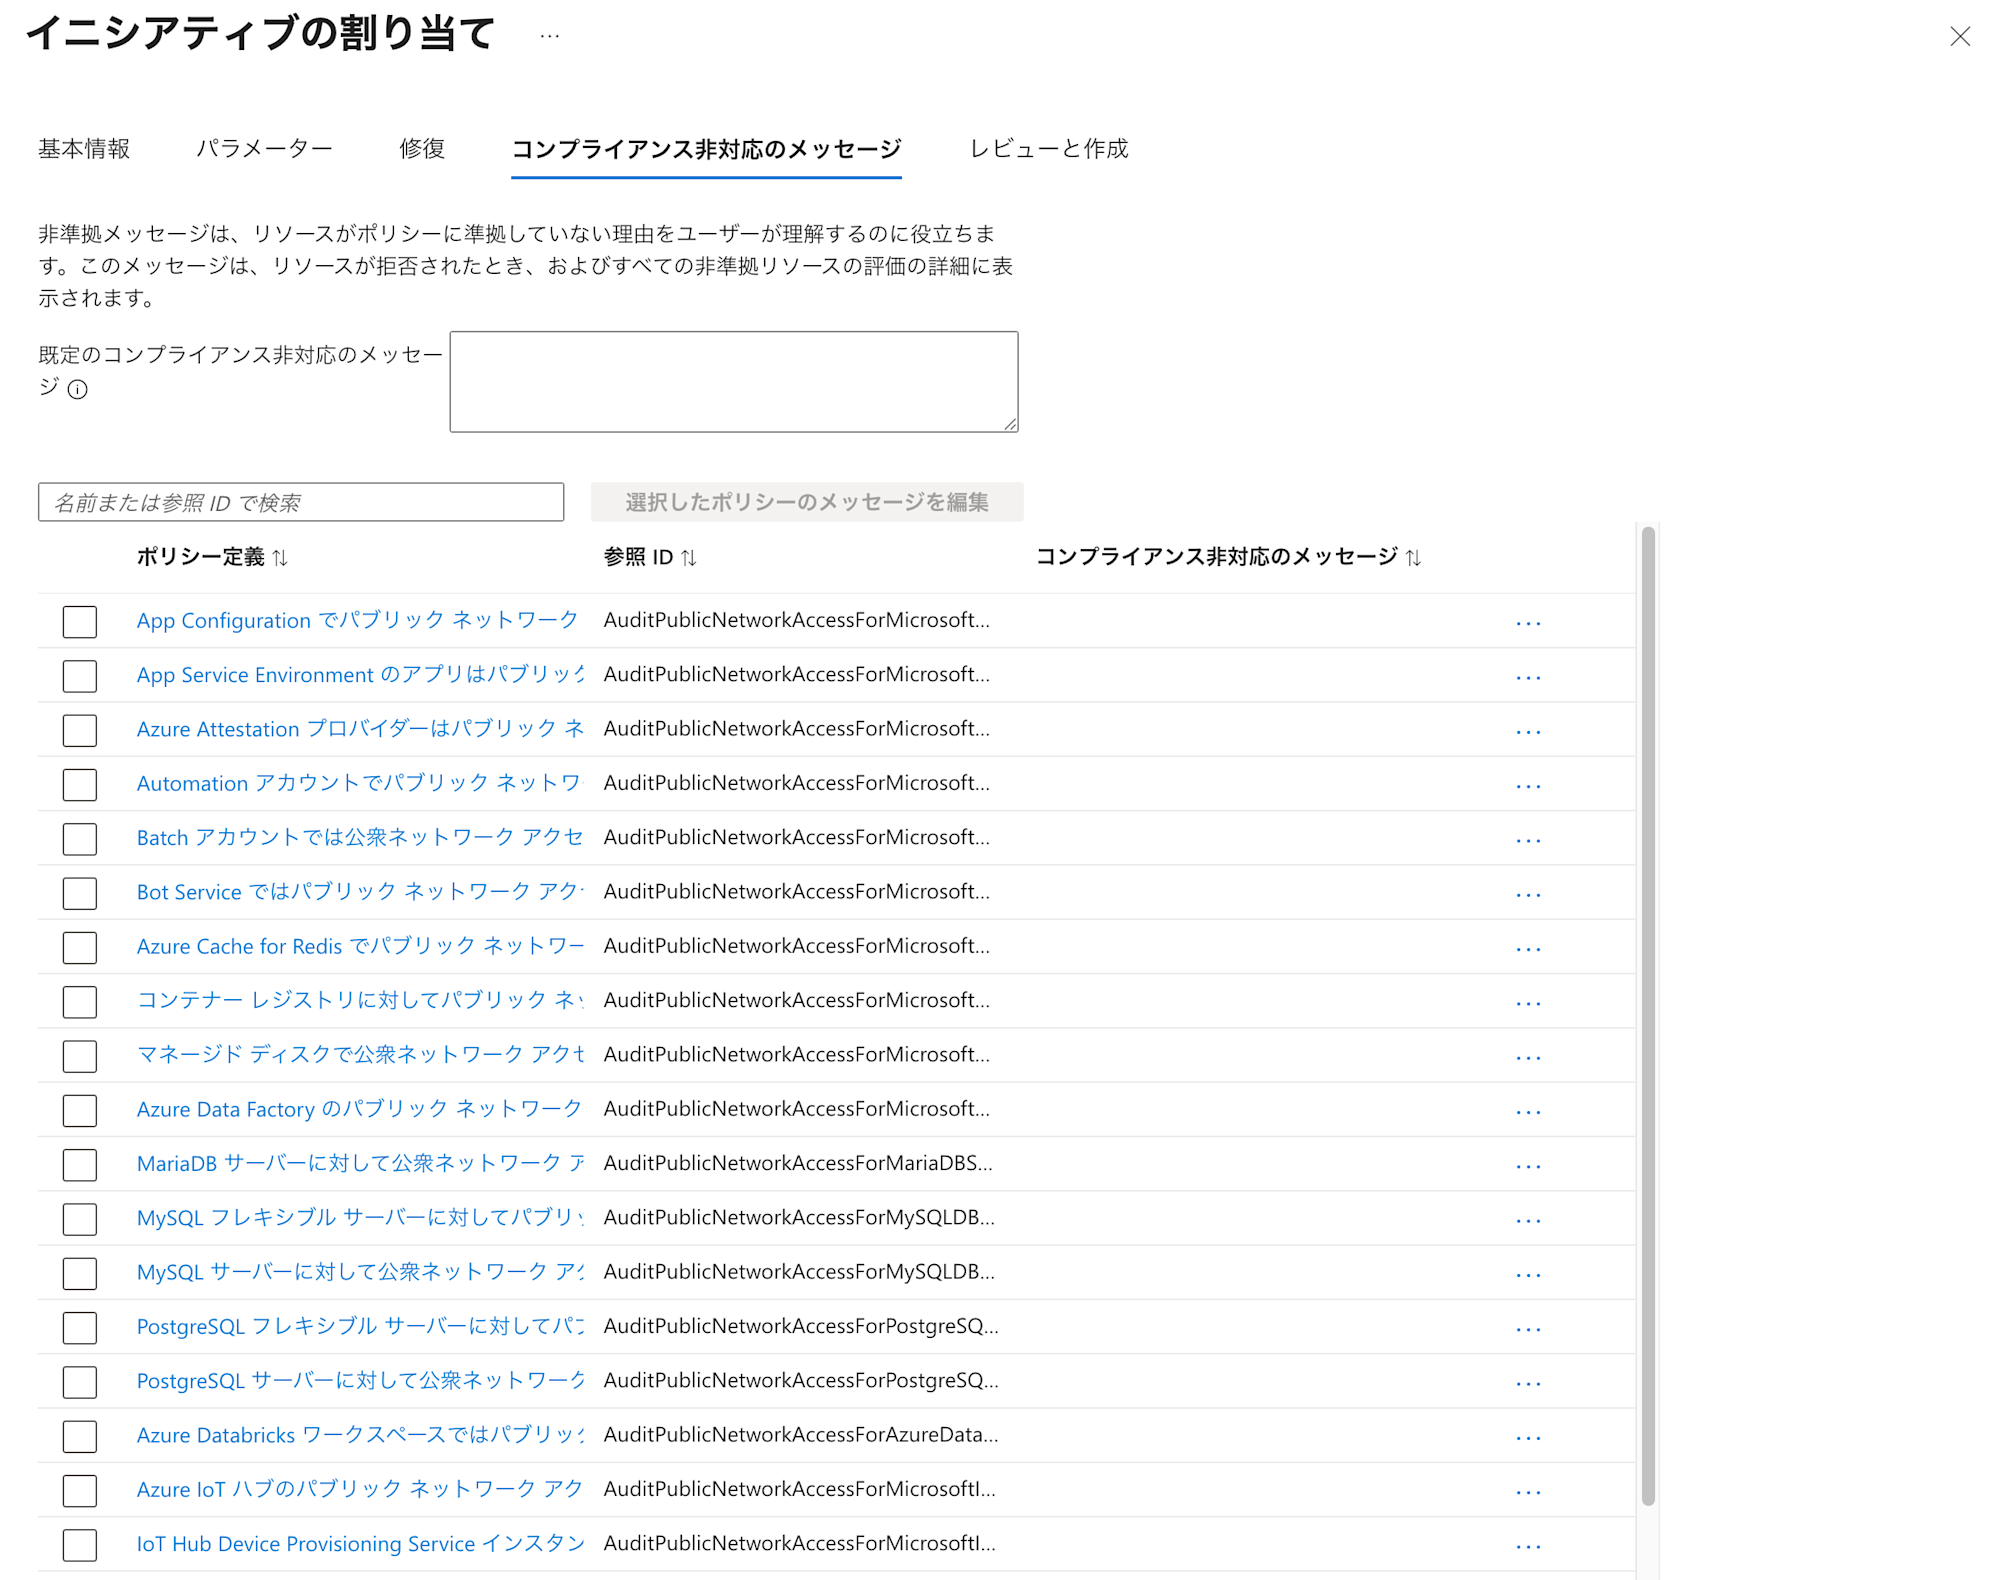The image size is (2000, 1580).
Task: Open MySQL サーバー policy definition link
Action: [x=360, y=1272]
